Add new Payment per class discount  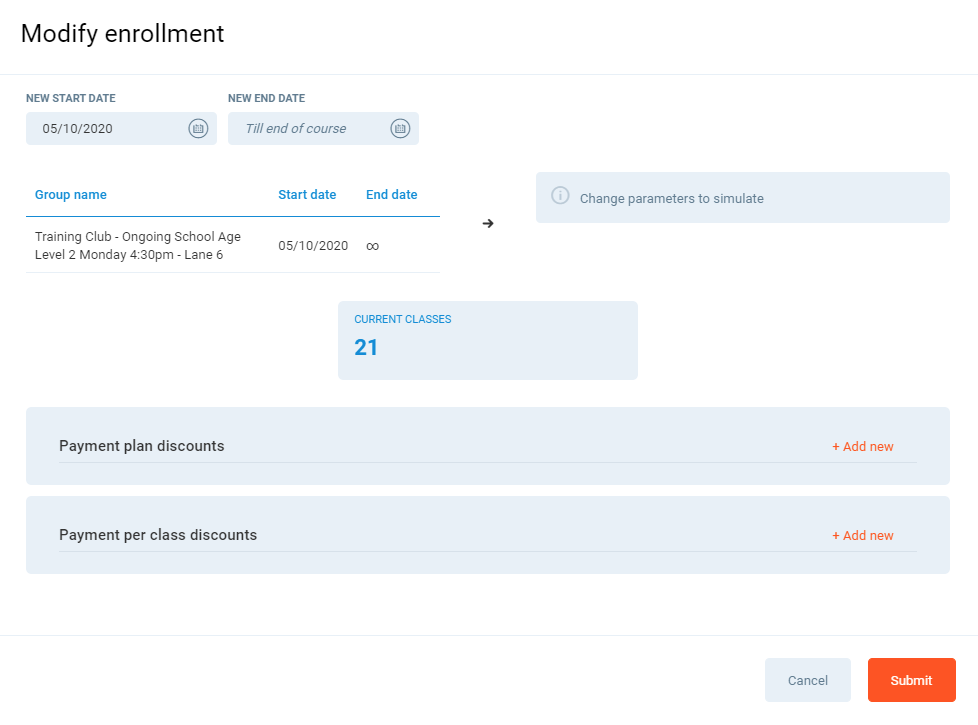point(862,536)
